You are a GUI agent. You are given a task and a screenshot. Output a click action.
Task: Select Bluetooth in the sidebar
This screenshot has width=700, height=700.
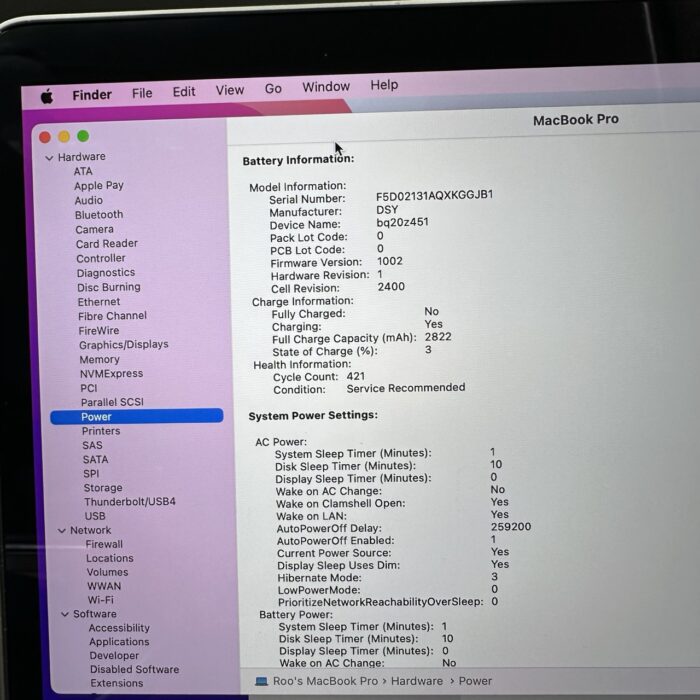click(x=99, y=215)
